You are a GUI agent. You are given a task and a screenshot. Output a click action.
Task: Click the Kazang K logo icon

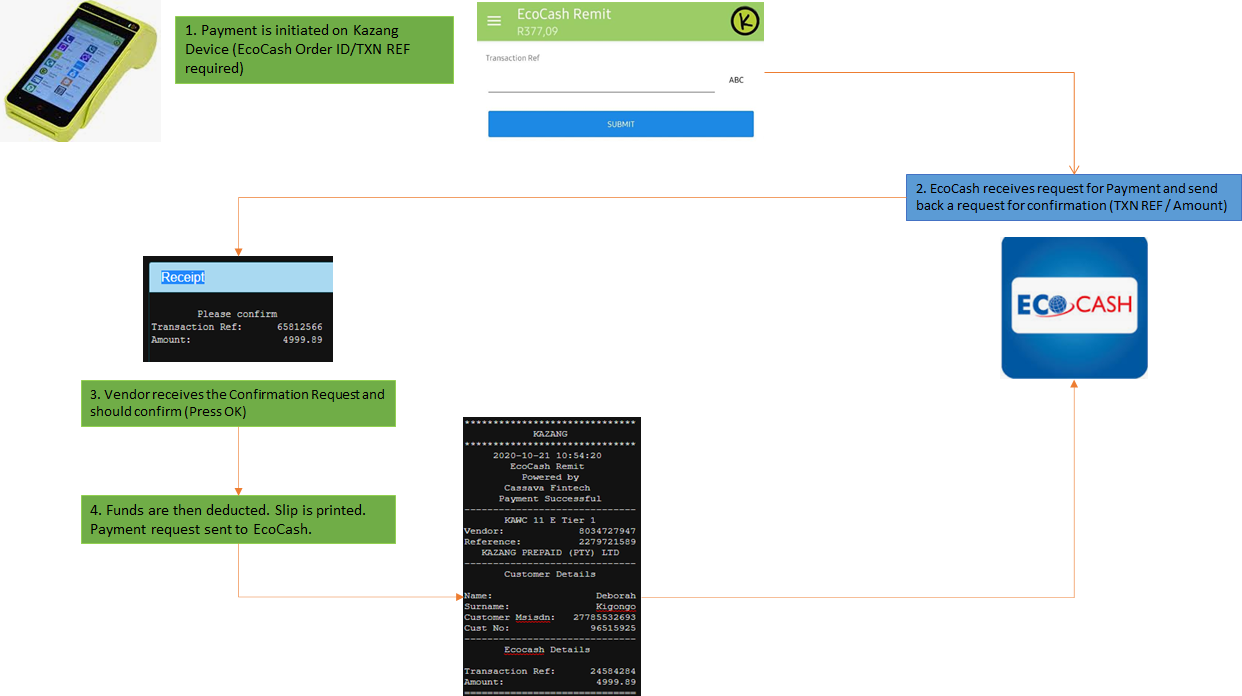tap(745, 21)
